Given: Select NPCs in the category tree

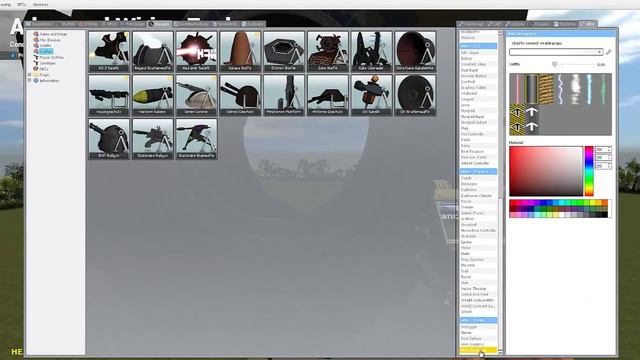Looking at the screenshot, I should click(44, 69).
